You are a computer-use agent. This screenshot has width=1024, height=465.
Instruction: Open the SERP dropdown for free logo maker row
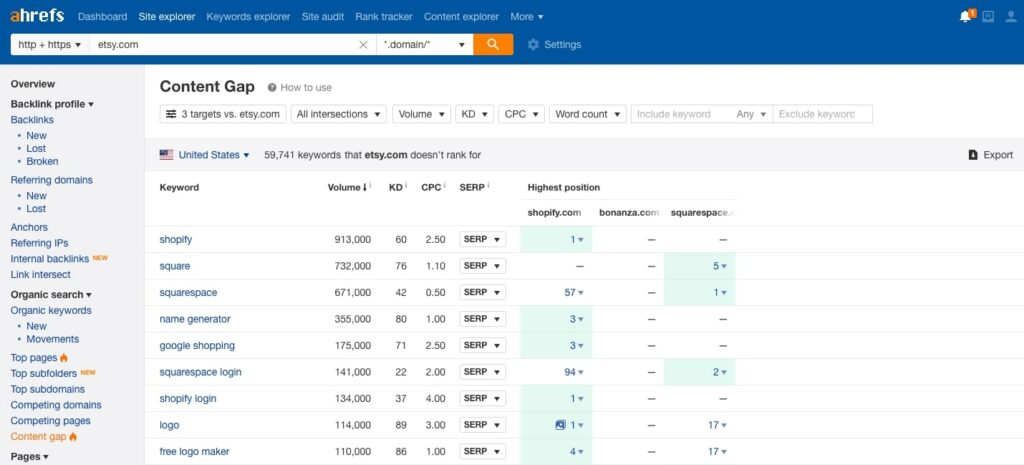tap(483, 451)
